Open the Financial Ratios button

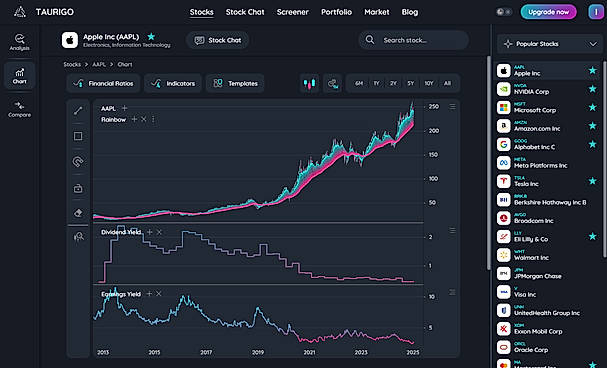(103, 84)
